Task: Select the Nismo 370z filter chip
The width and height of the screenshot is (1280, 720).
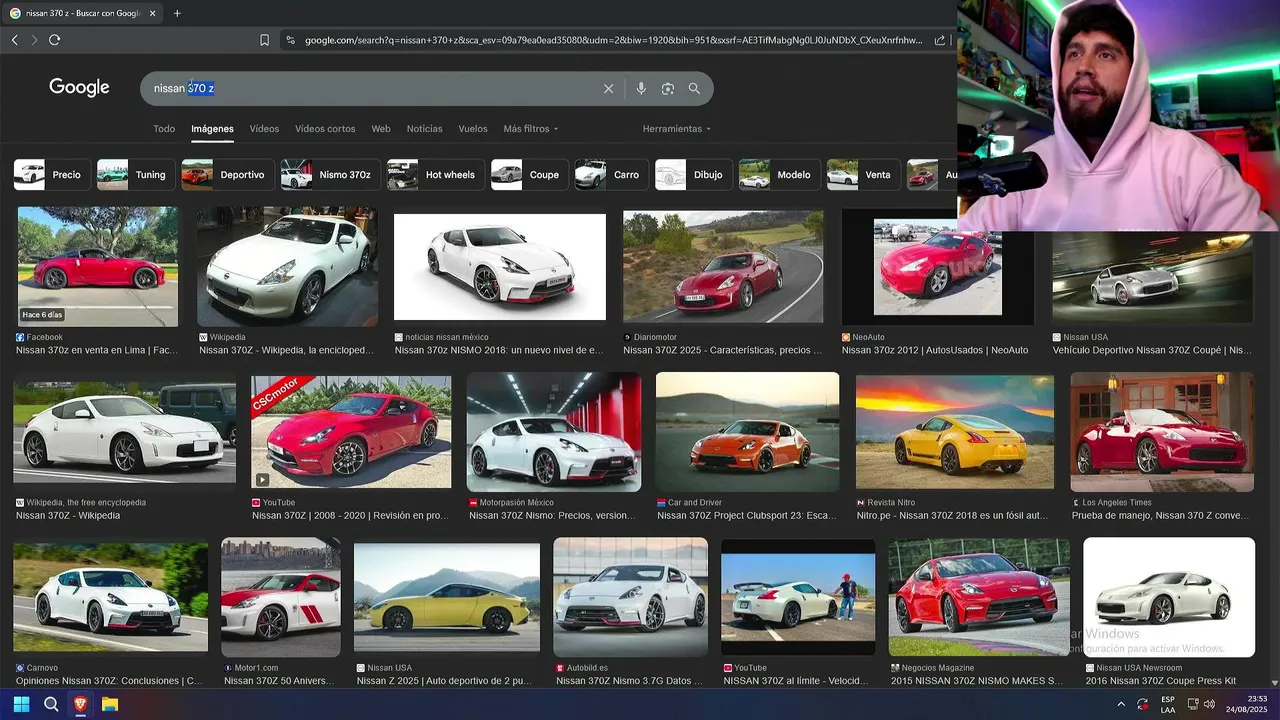Action: (x=330, y=175)
